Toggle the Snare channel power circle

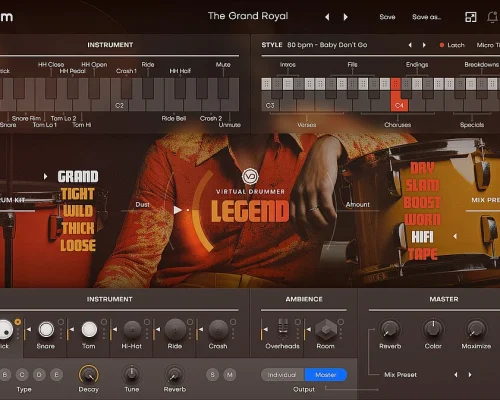pyautogui.click(x=61, y=322)
